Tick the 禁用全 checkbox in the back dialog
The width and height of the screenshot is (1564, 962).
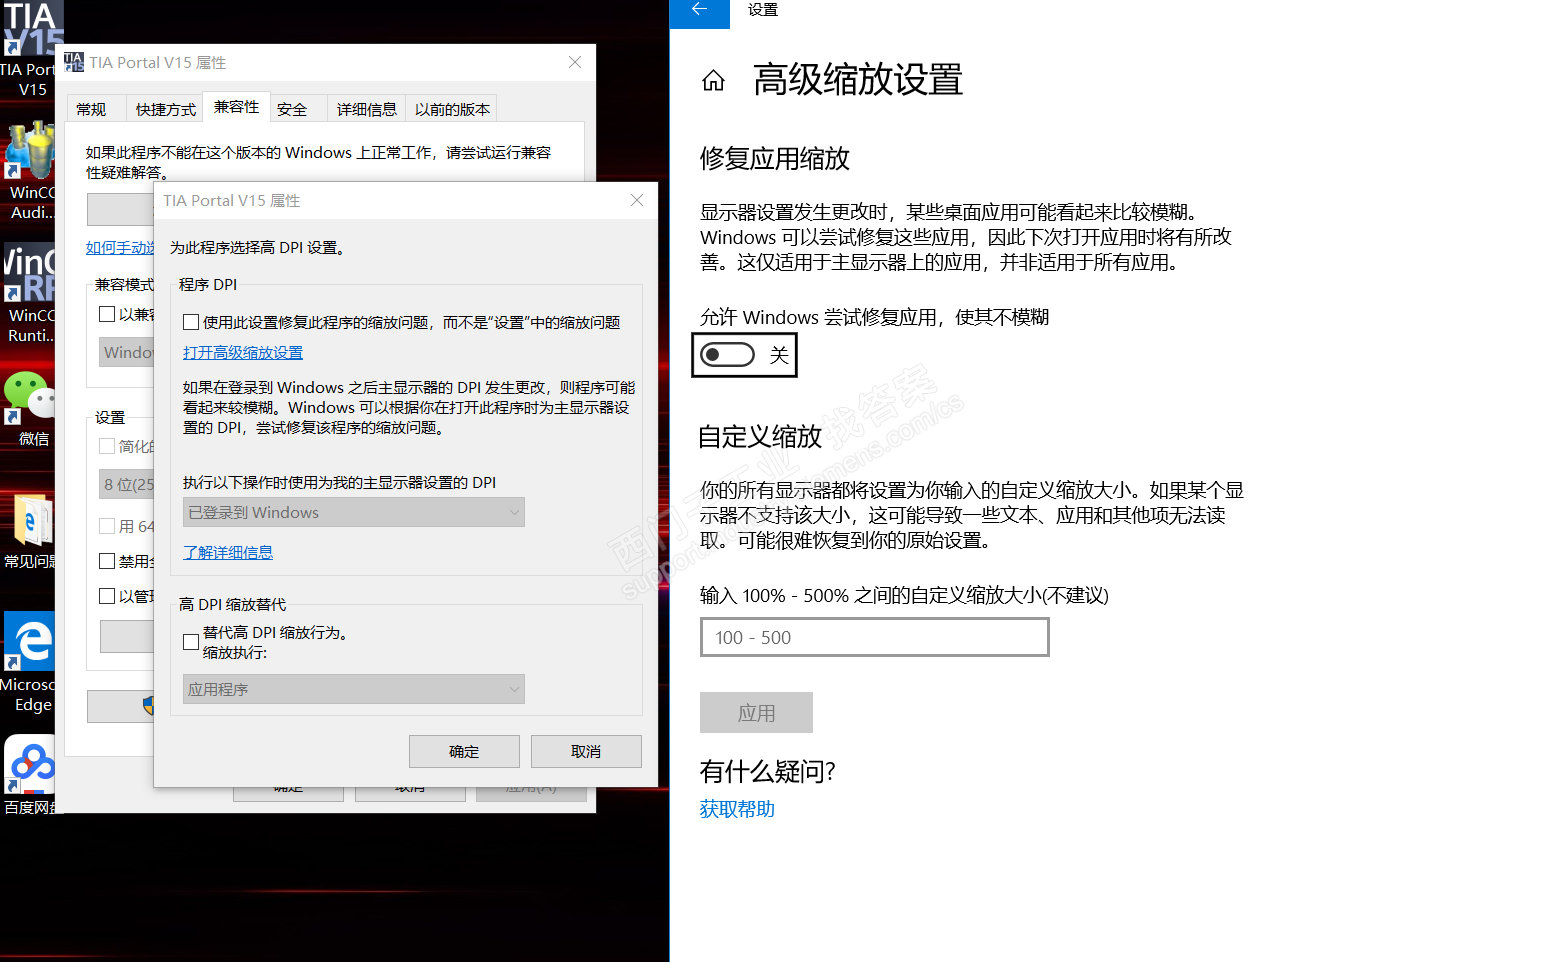(x=107, y=561)
